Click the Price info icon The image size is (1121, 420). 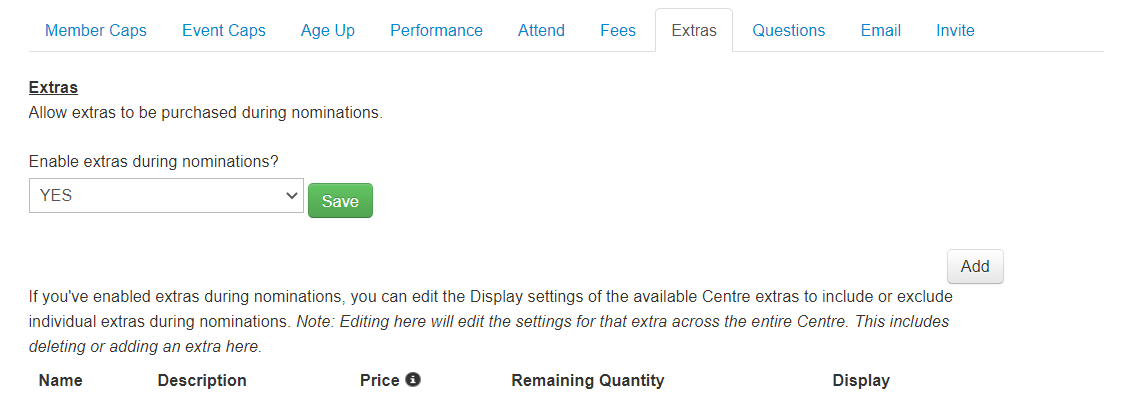coord(413,379)
